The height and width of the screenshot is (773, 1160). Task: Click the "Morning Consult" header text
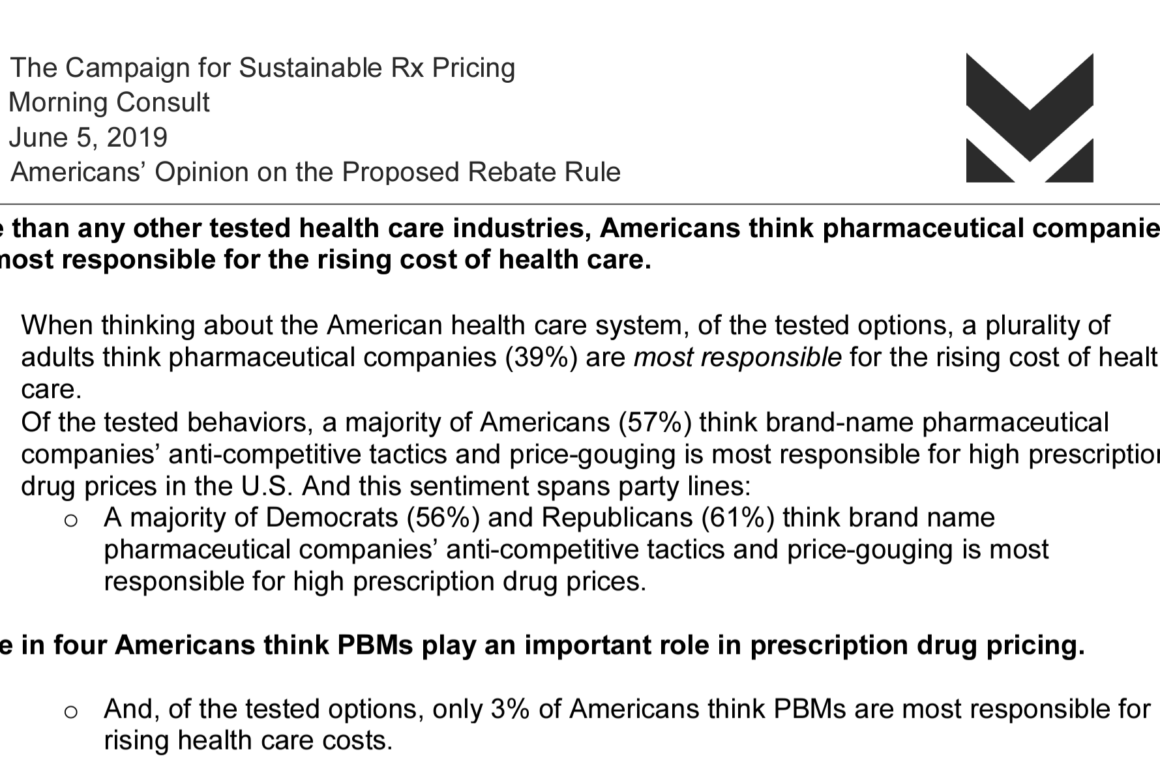[109, 102]
